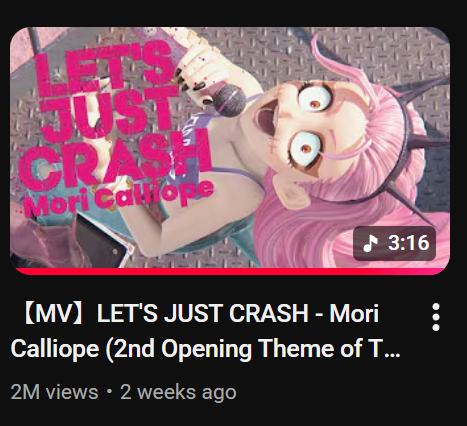467x426 pixels.
Task: Click the 'Mori Calliope' text in thumbnail
Action: (118, 198)
